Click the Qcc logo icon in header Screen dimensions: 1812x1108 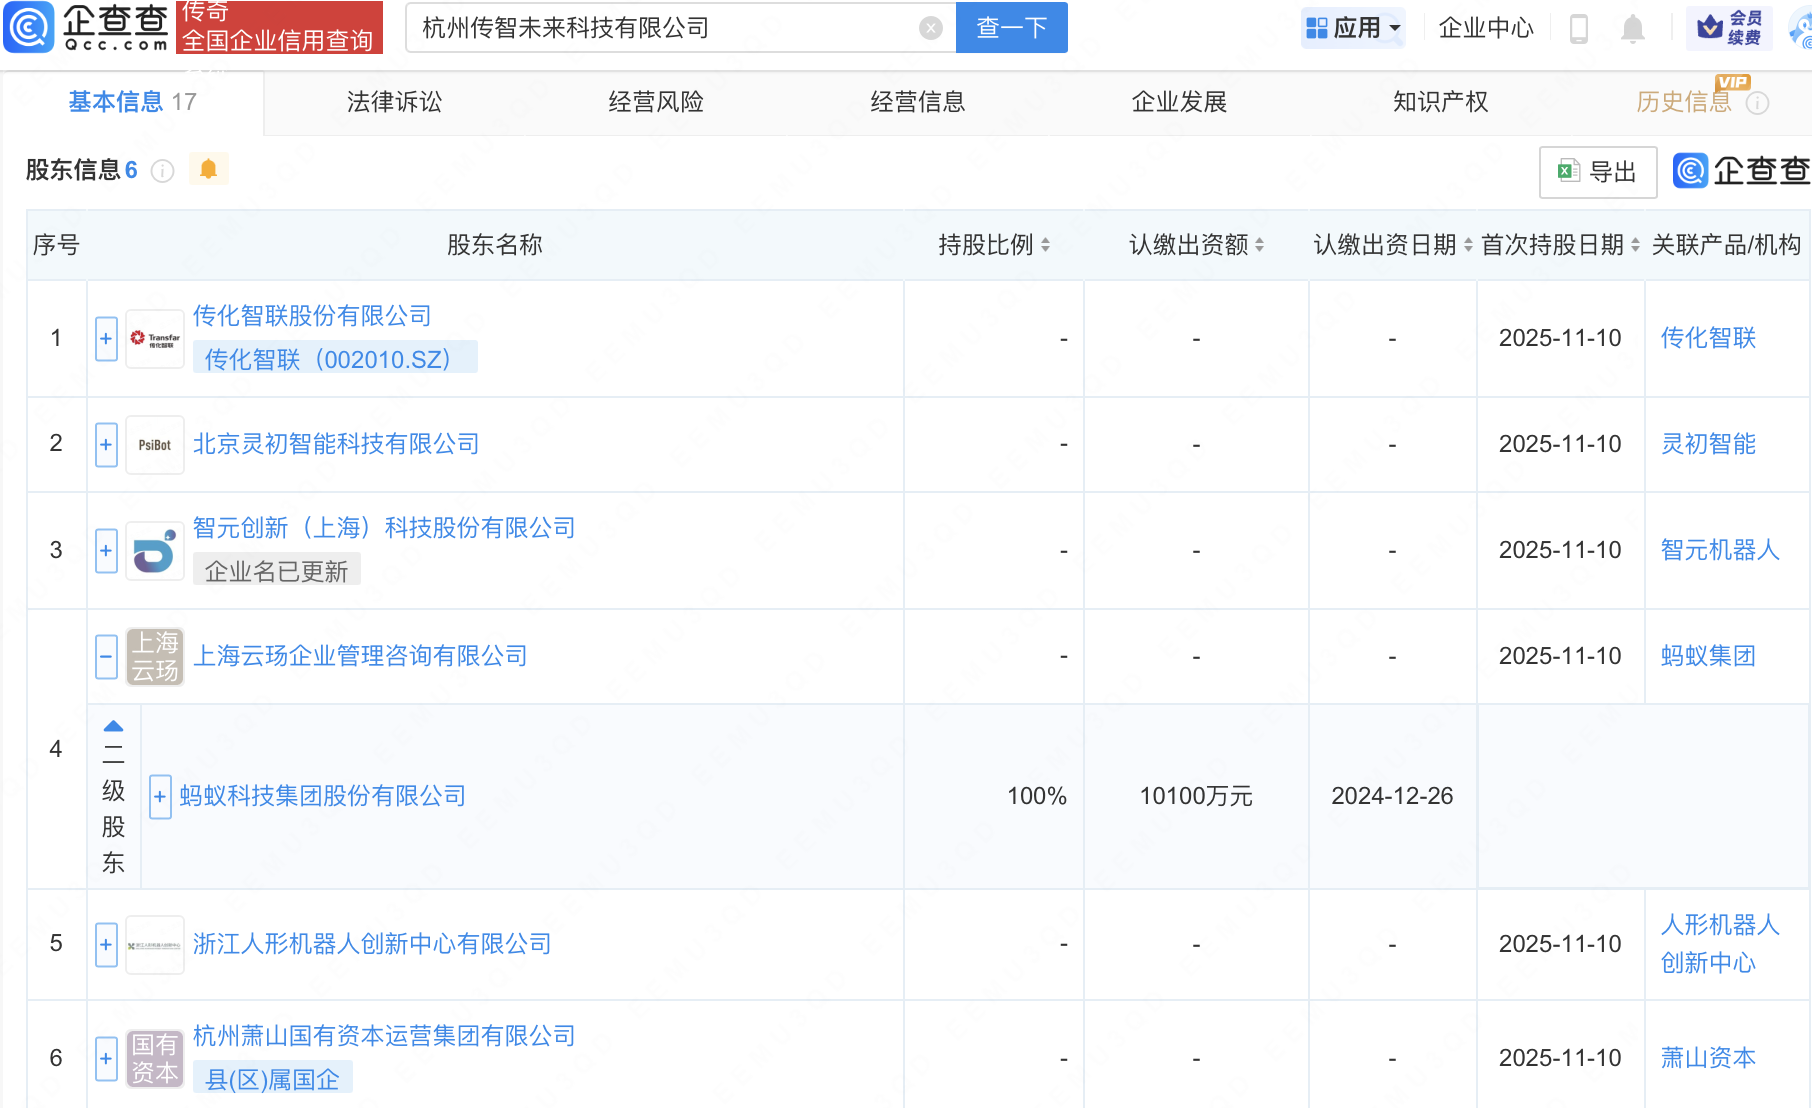(x=29, y=27)
